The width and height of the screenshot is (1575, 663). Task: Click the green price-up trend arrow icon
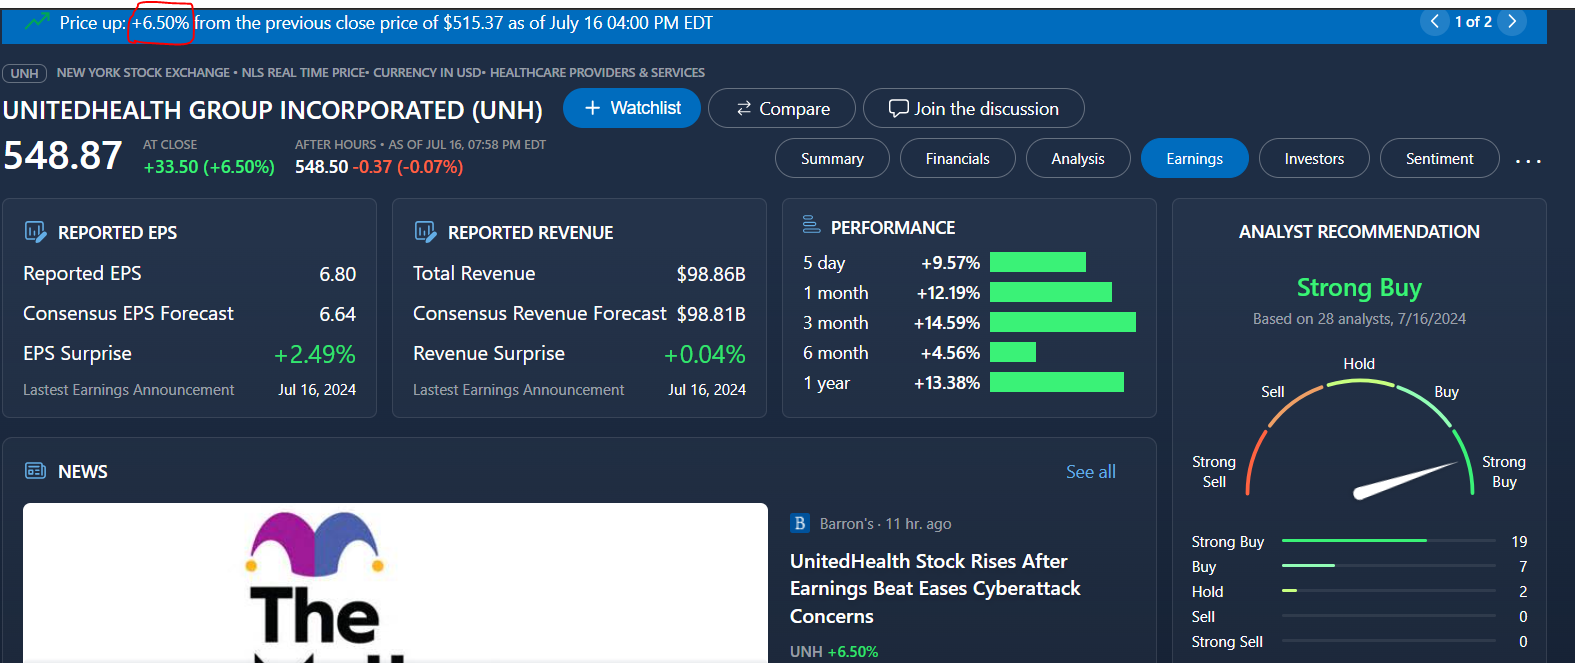point(37,22)
